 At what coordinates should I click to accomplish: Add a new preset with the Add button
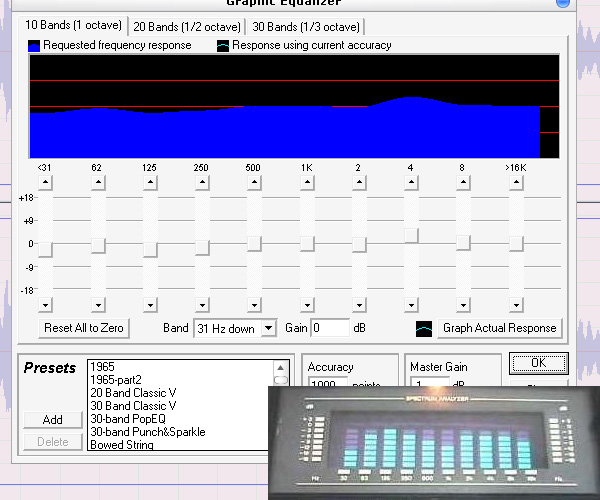pos(53,420)
